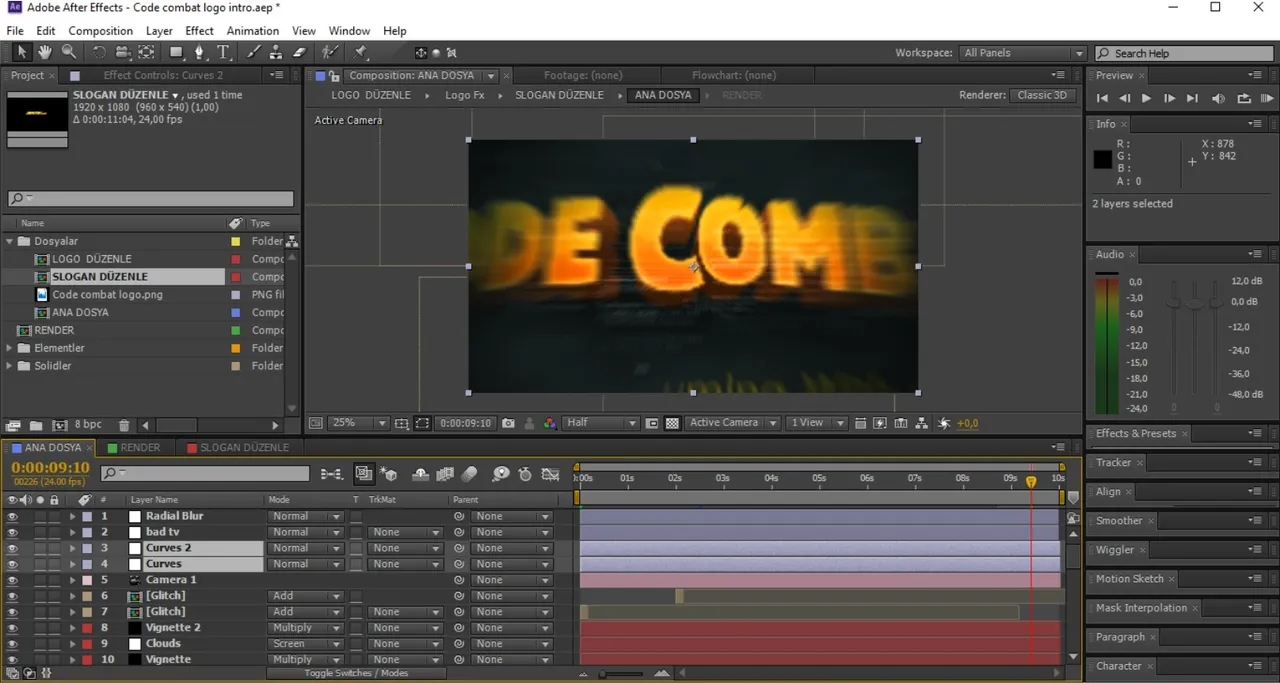Open Workspace All Panels dropdown
This screenshot has height=683, width=1280.
[1022, 53]
